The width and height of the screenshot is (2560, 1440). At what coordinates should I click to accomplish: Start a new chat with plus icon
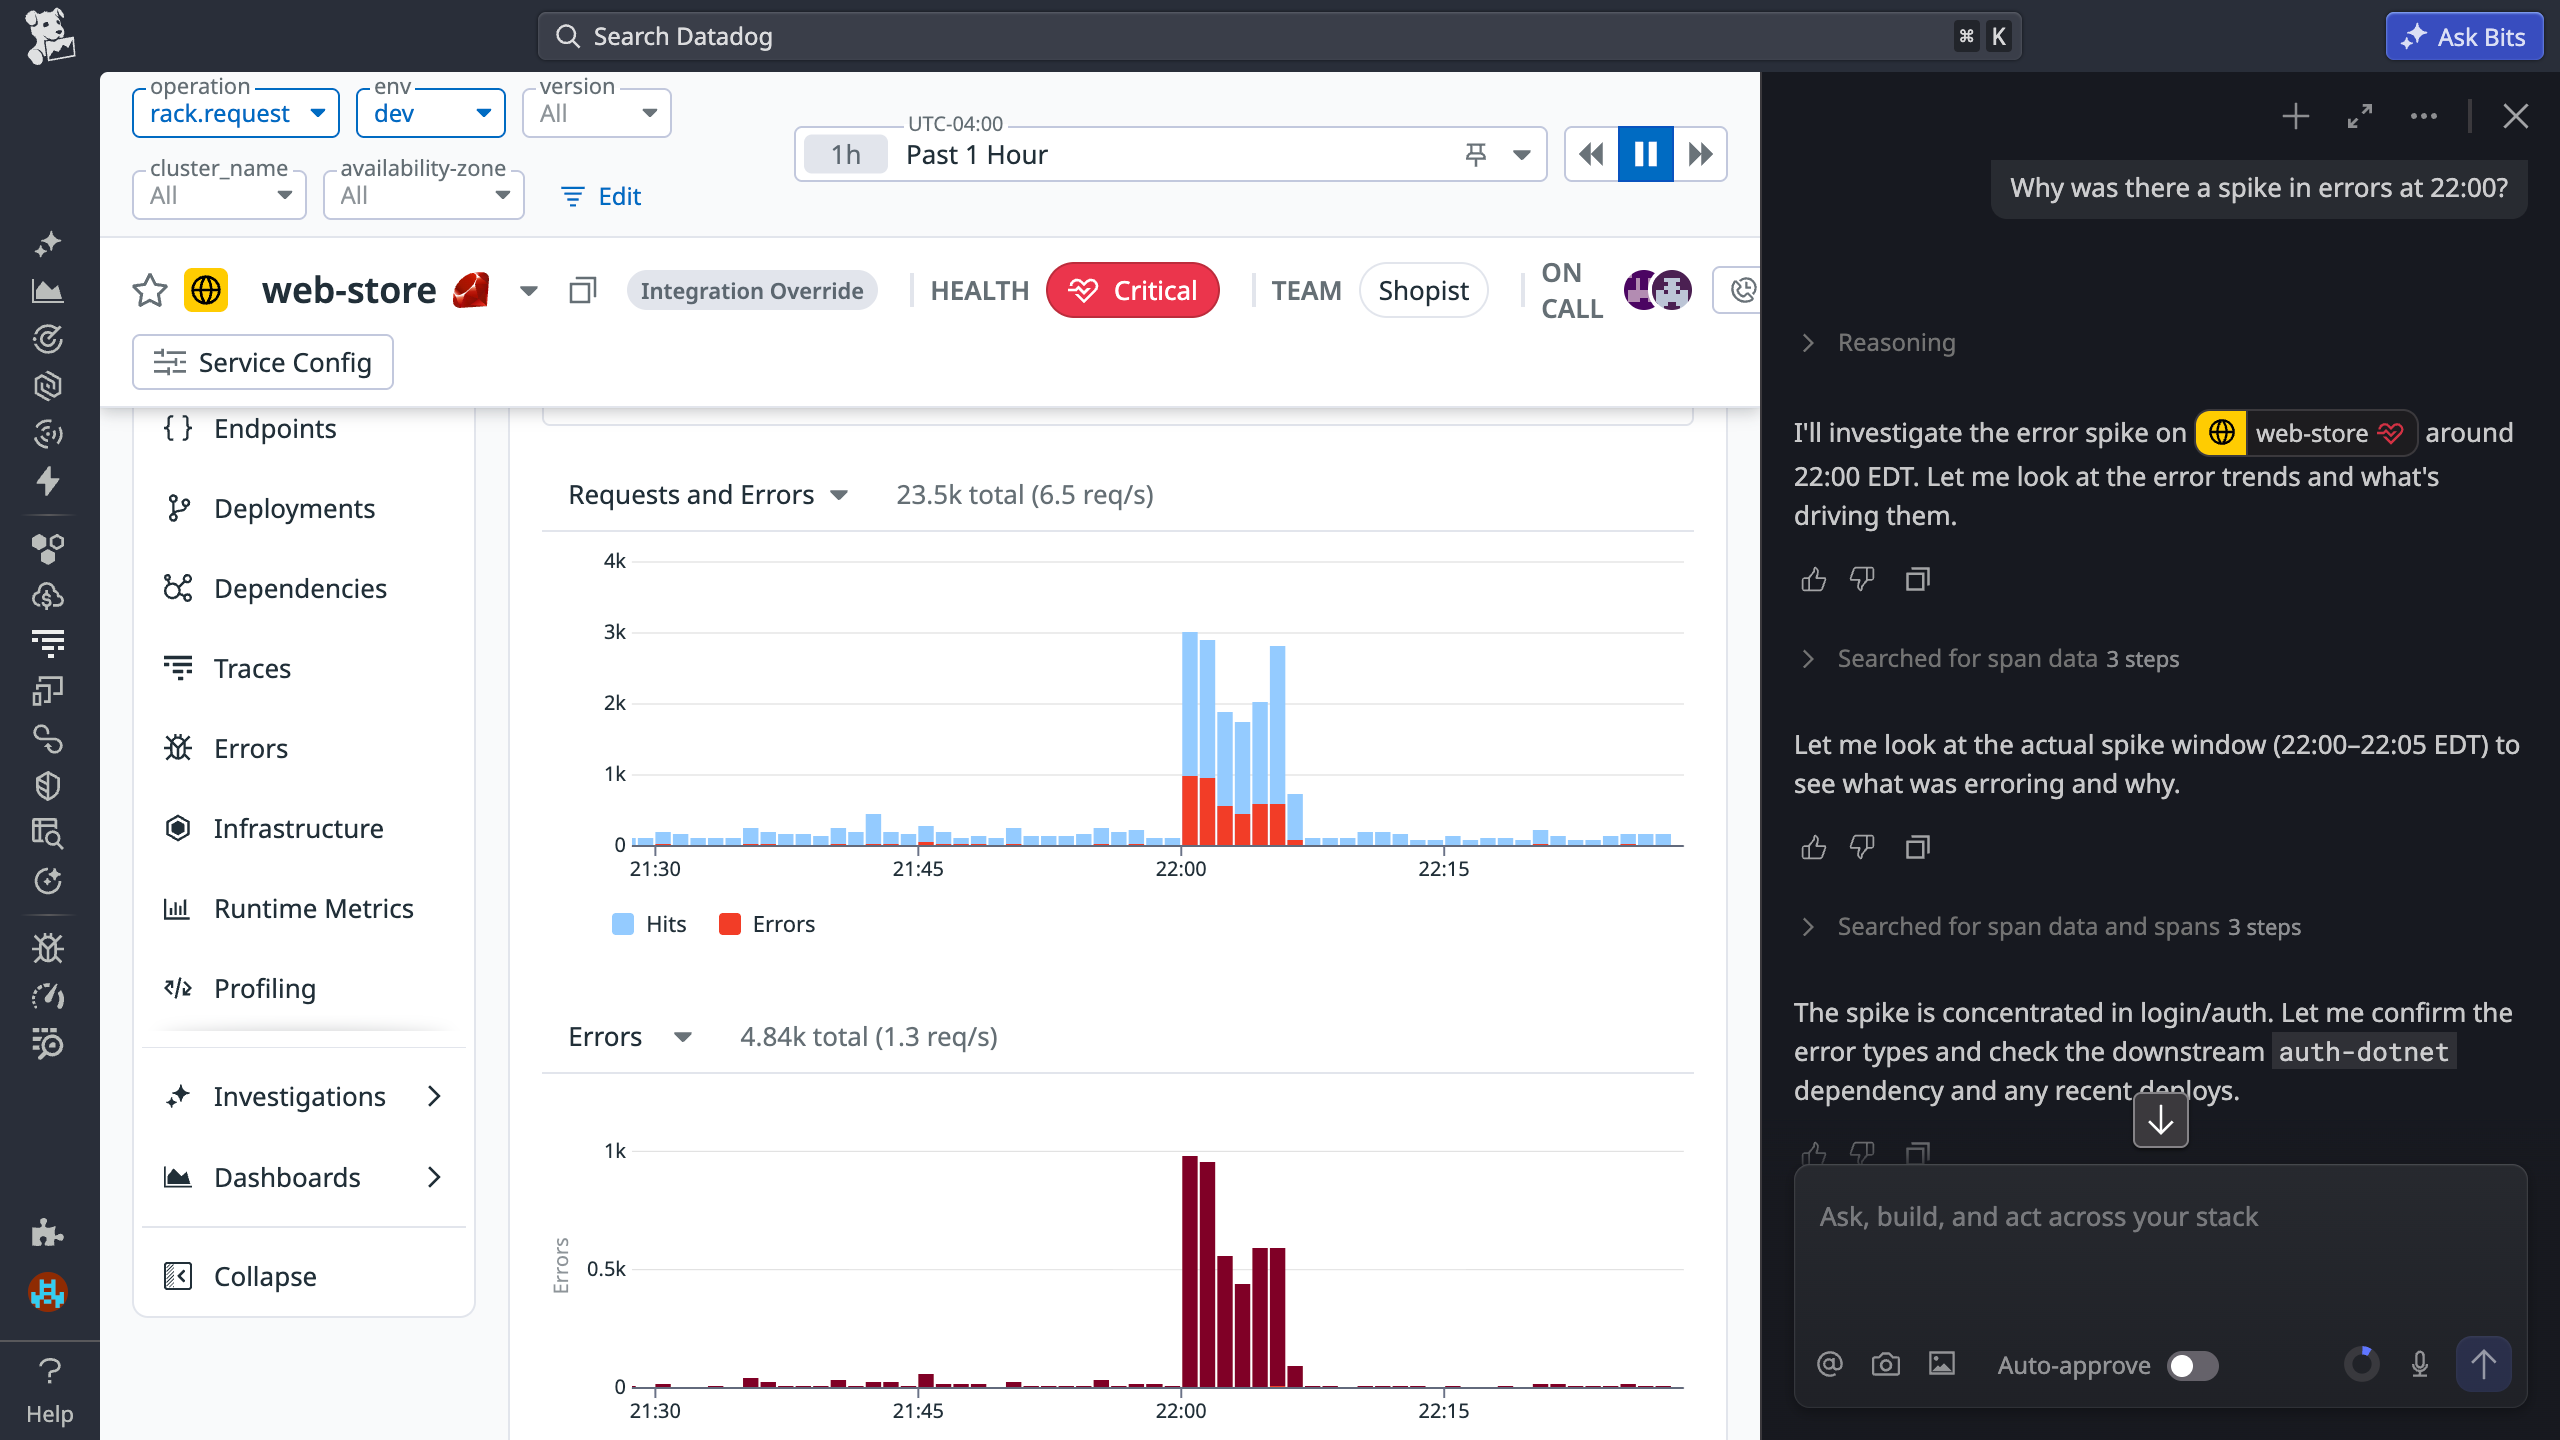click(x=2296, y=117)
